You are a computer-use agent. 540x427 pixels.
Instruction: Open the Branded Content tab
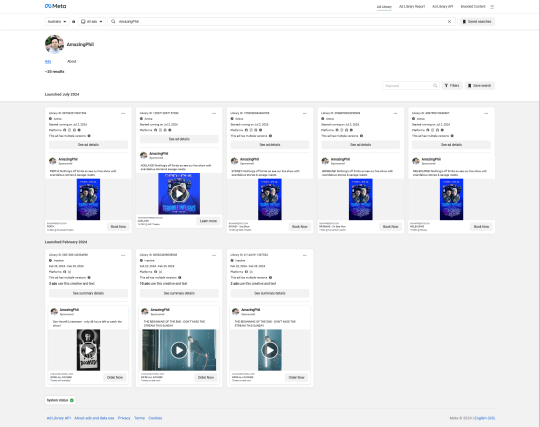473,7
